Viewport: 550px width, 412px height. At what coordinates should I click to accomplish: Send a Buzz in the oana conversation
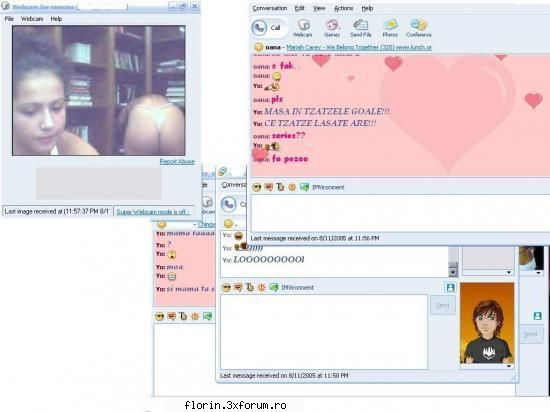(292, 187)
